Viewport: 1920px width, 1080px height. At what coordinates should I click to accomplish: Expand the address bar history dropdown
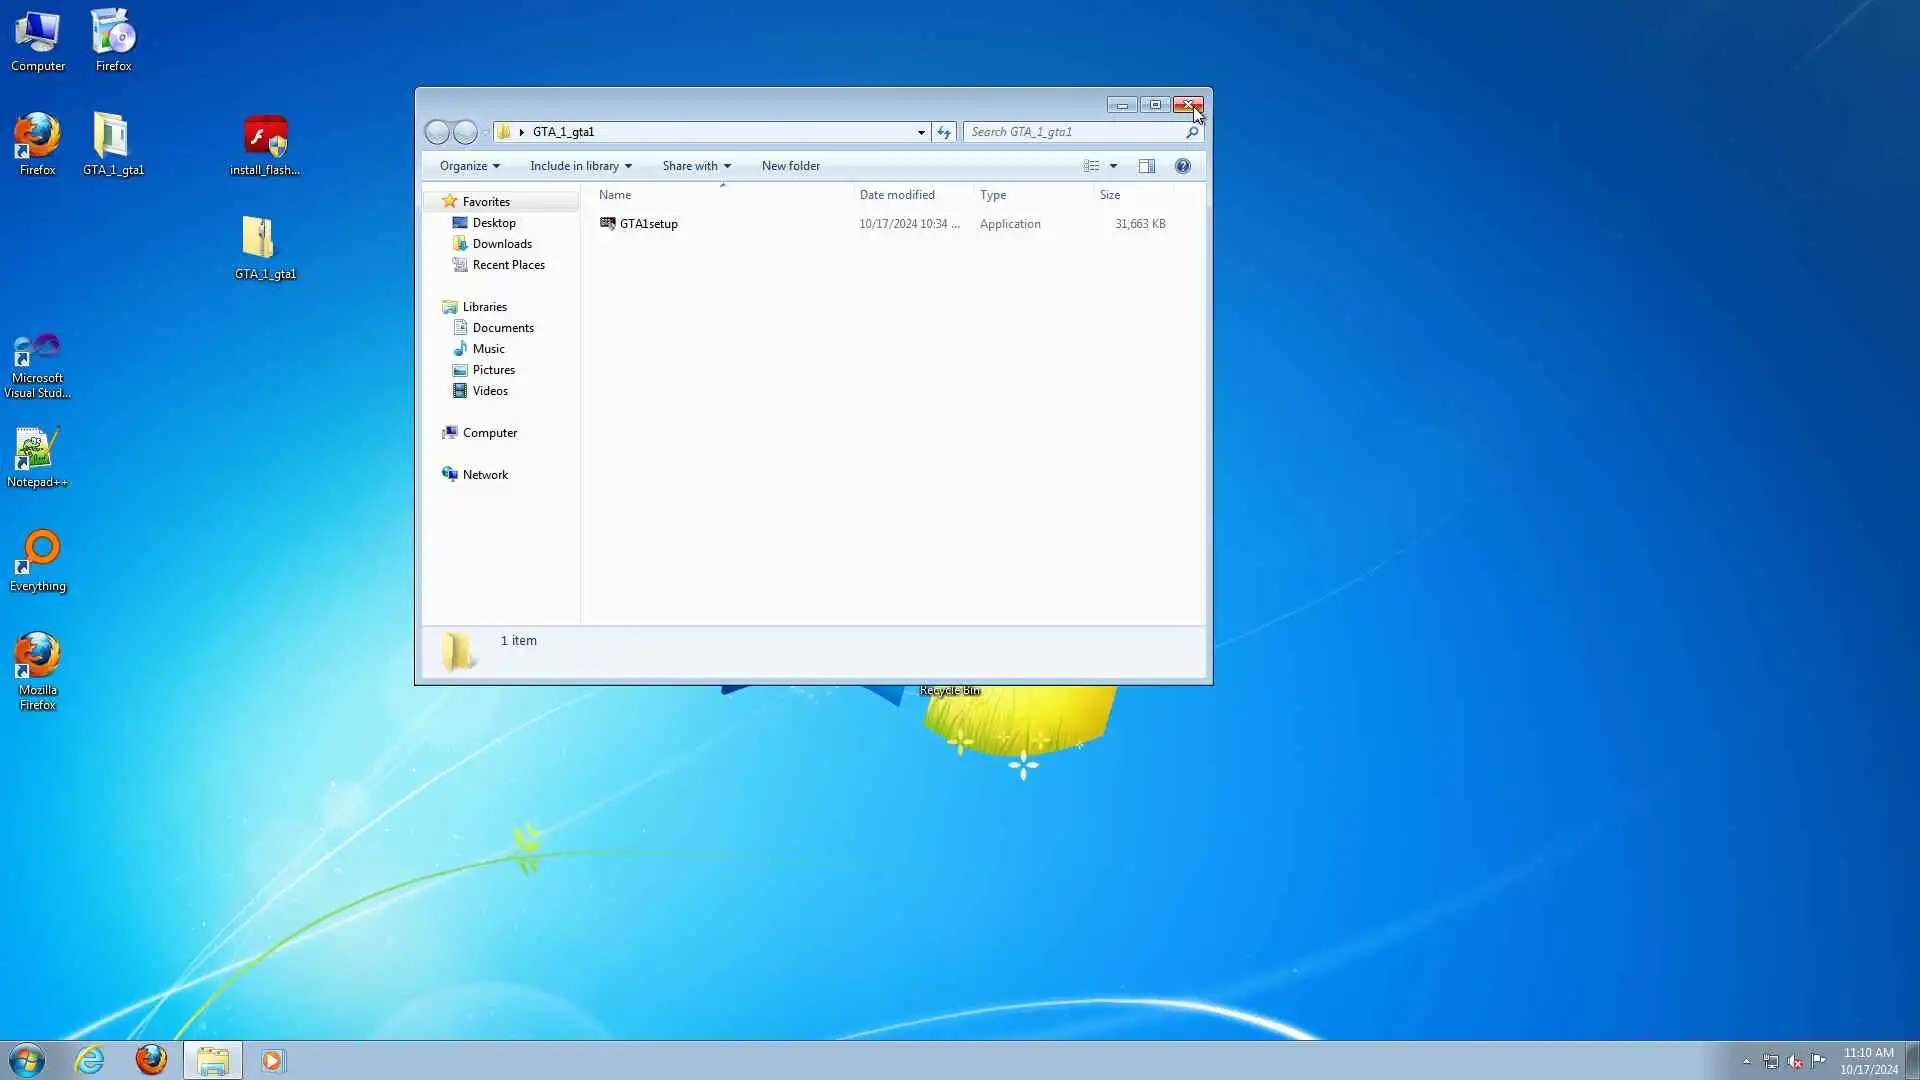921,132
